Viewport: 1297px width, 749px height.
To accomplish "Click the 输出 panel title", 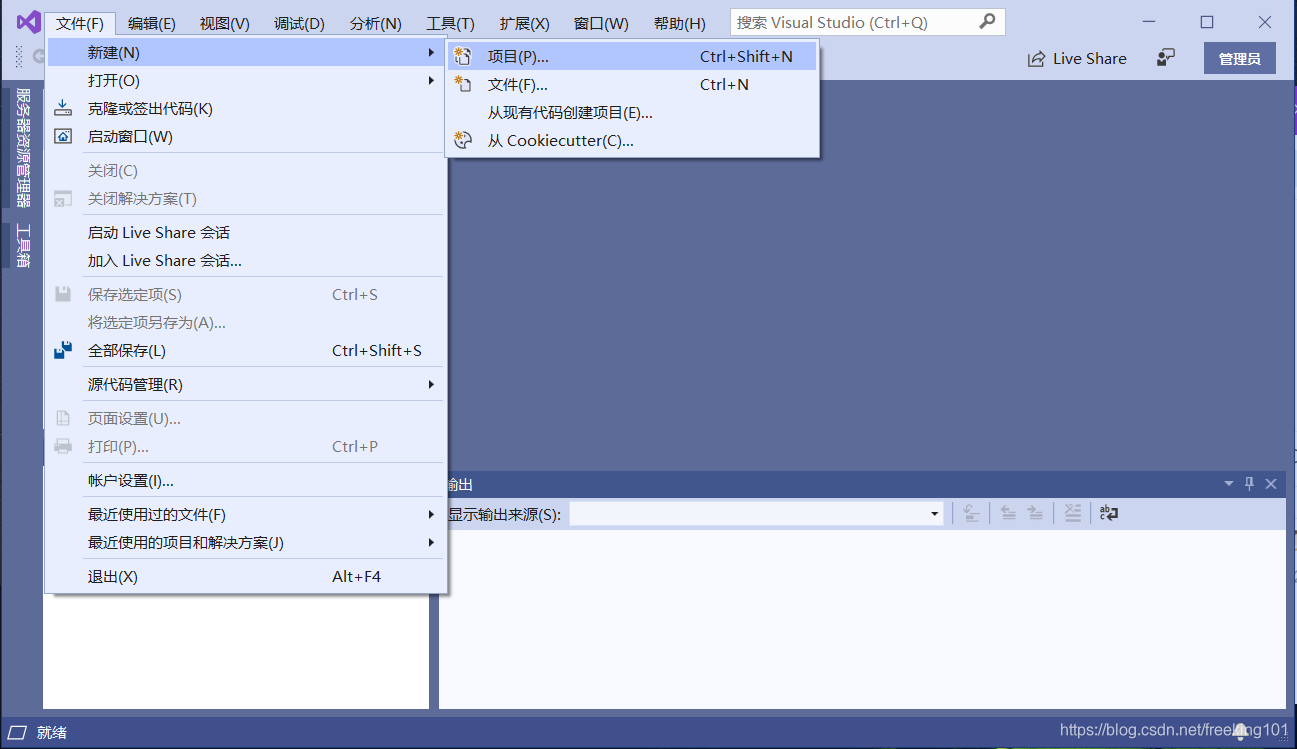I will point(460,485).
